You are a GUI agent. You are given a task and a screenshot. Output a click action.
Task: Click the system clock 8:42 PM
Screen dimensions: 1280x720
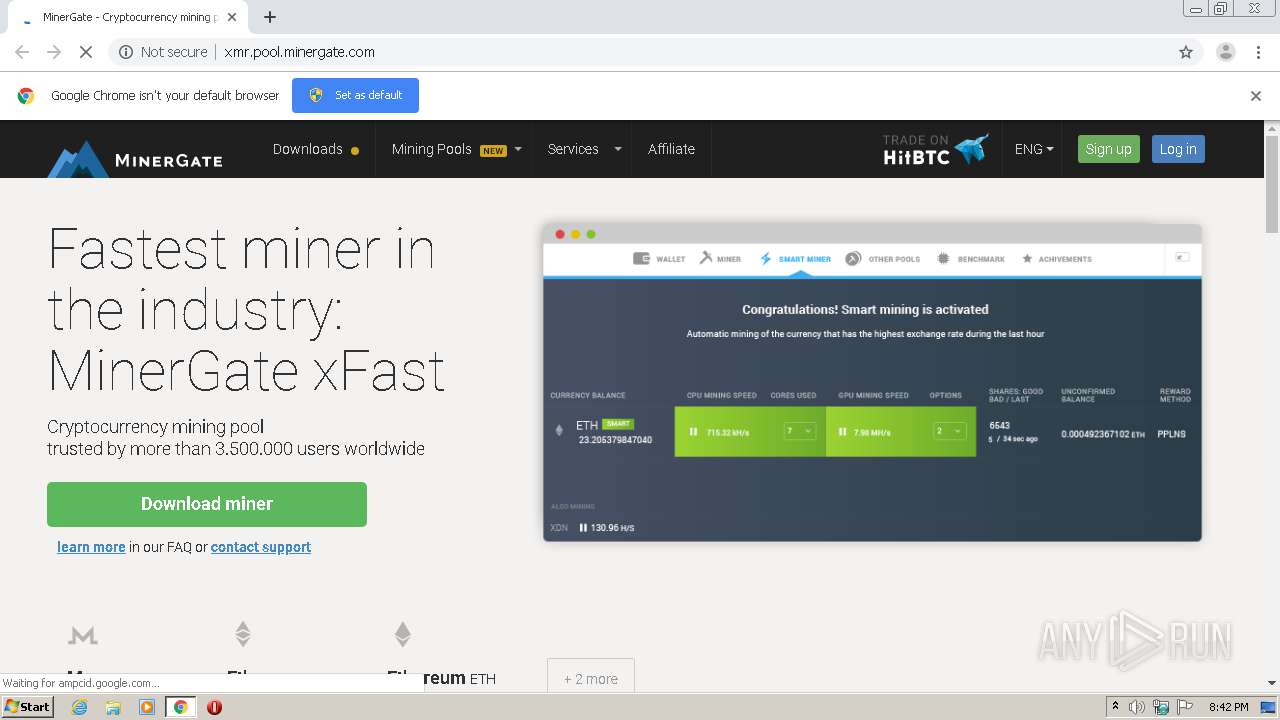coord(1228,707)
